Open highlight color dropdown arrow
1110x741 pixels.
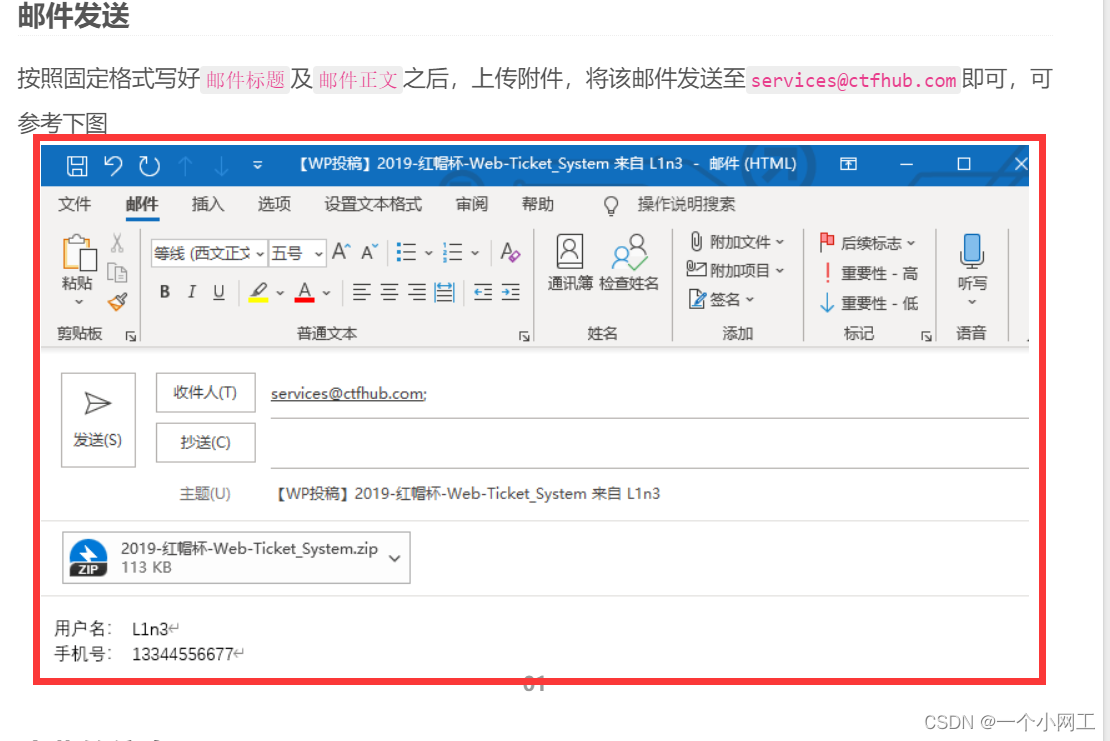[280, 292]
